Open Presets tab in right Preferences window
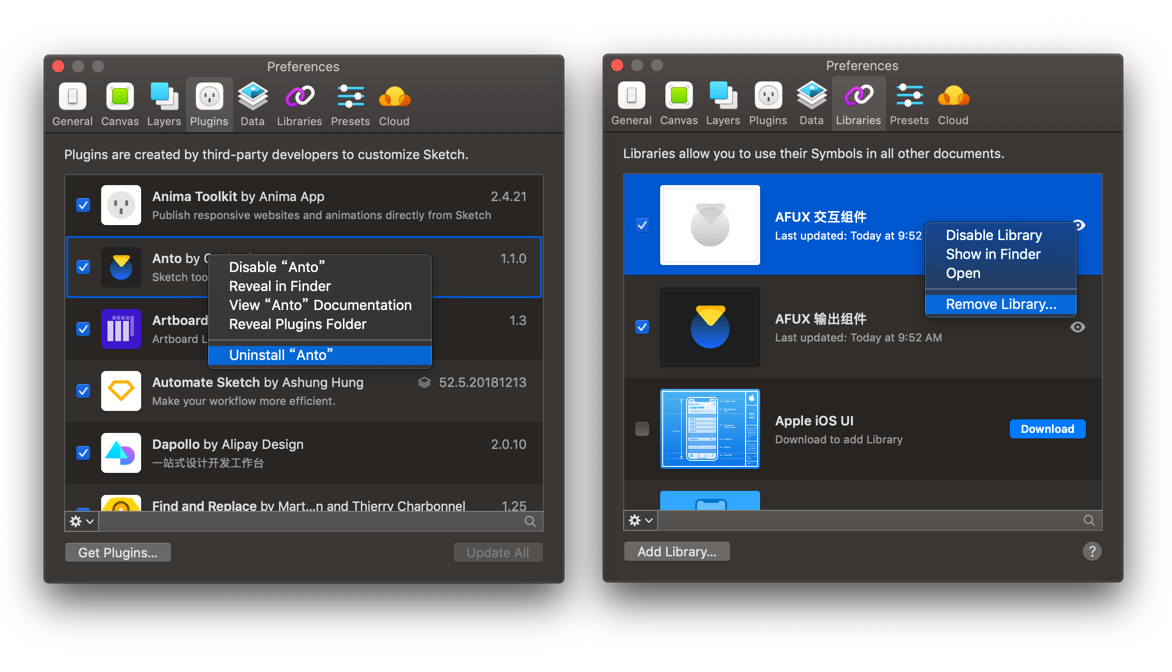This screenshot has height=672, width=1172. (909, 103)
